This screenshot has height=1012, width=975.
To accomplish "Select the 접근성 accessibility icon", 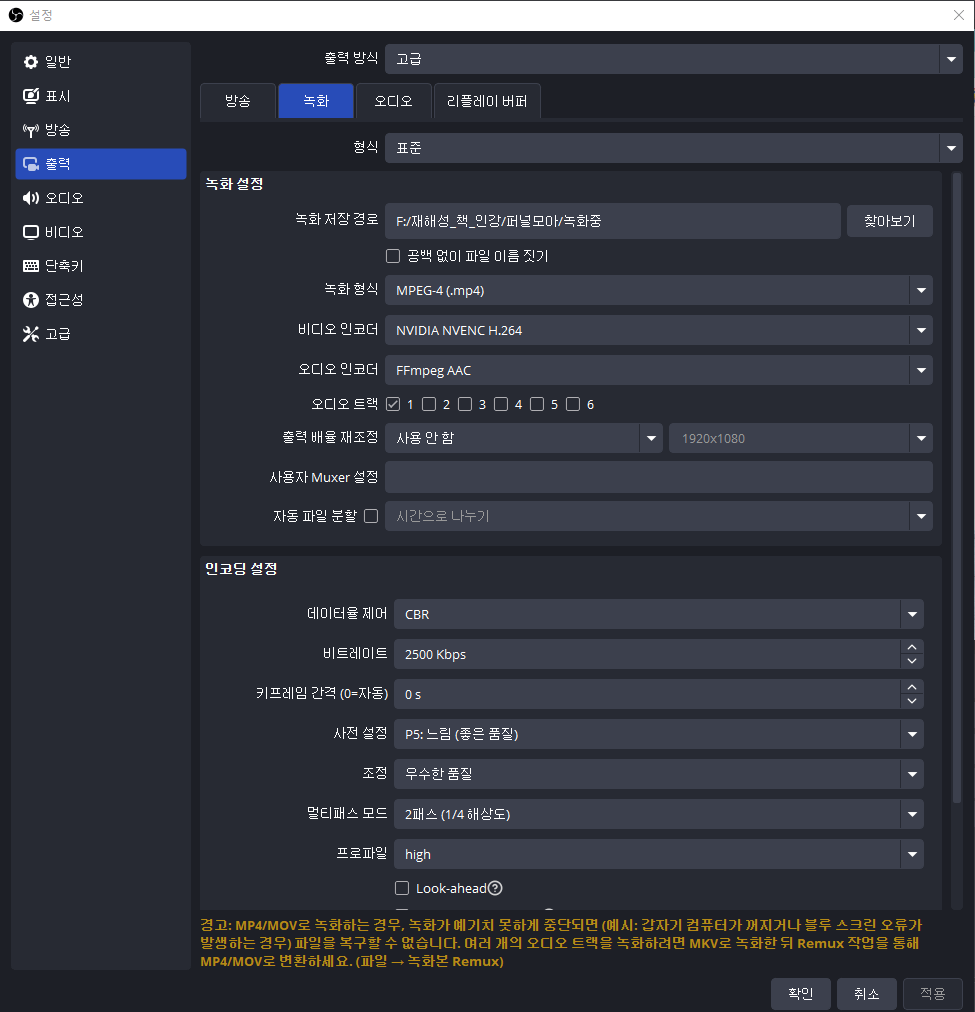I will click(30, 300).
